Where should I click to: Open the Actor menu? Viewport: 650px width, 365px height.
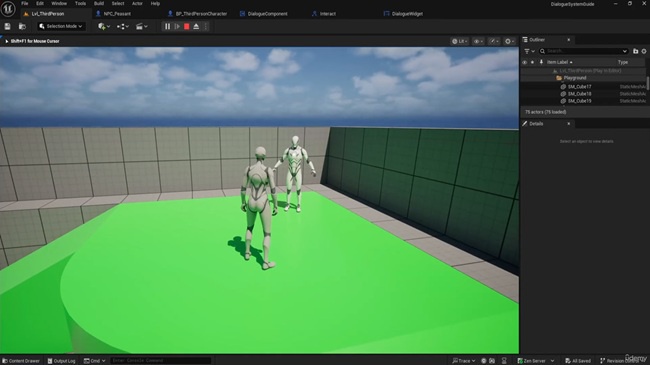(137, 3)
